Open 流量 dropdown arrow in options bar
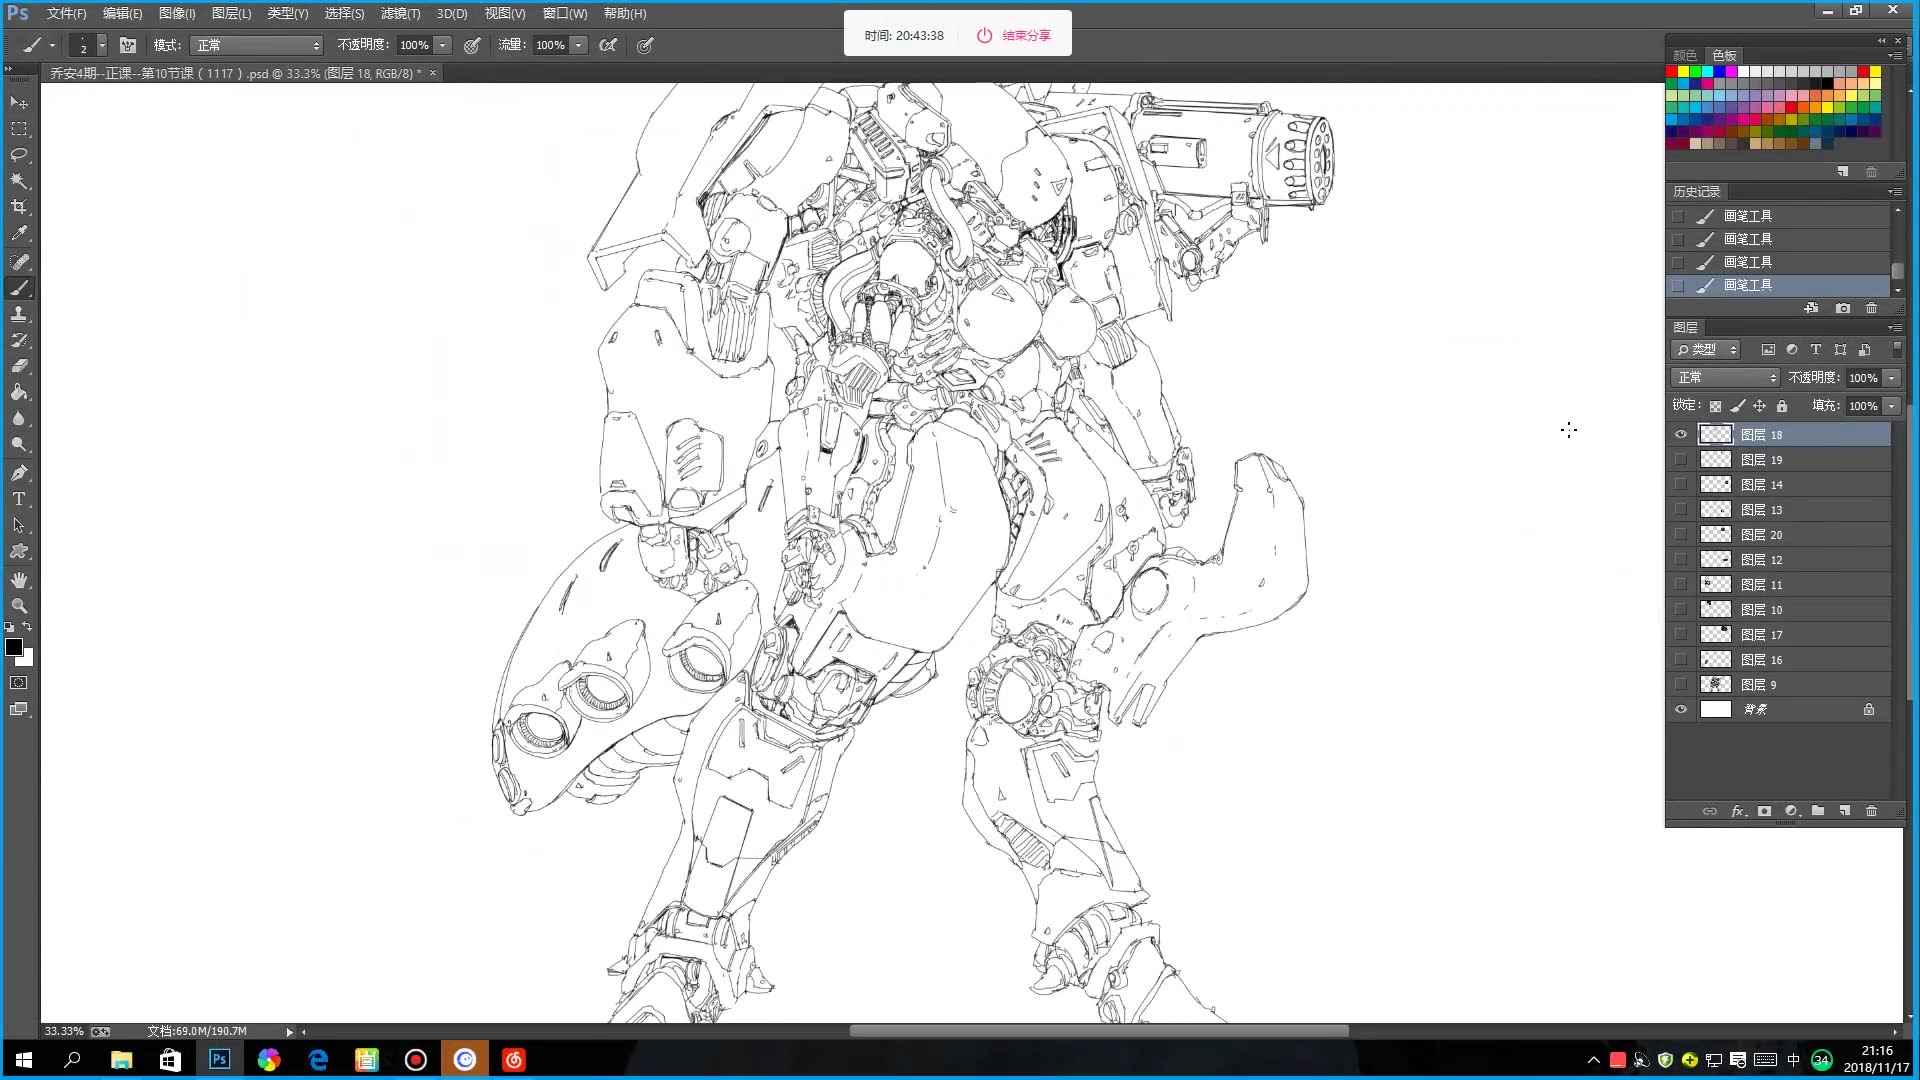Viewport: 1920px width, 1080px height. 579,45
